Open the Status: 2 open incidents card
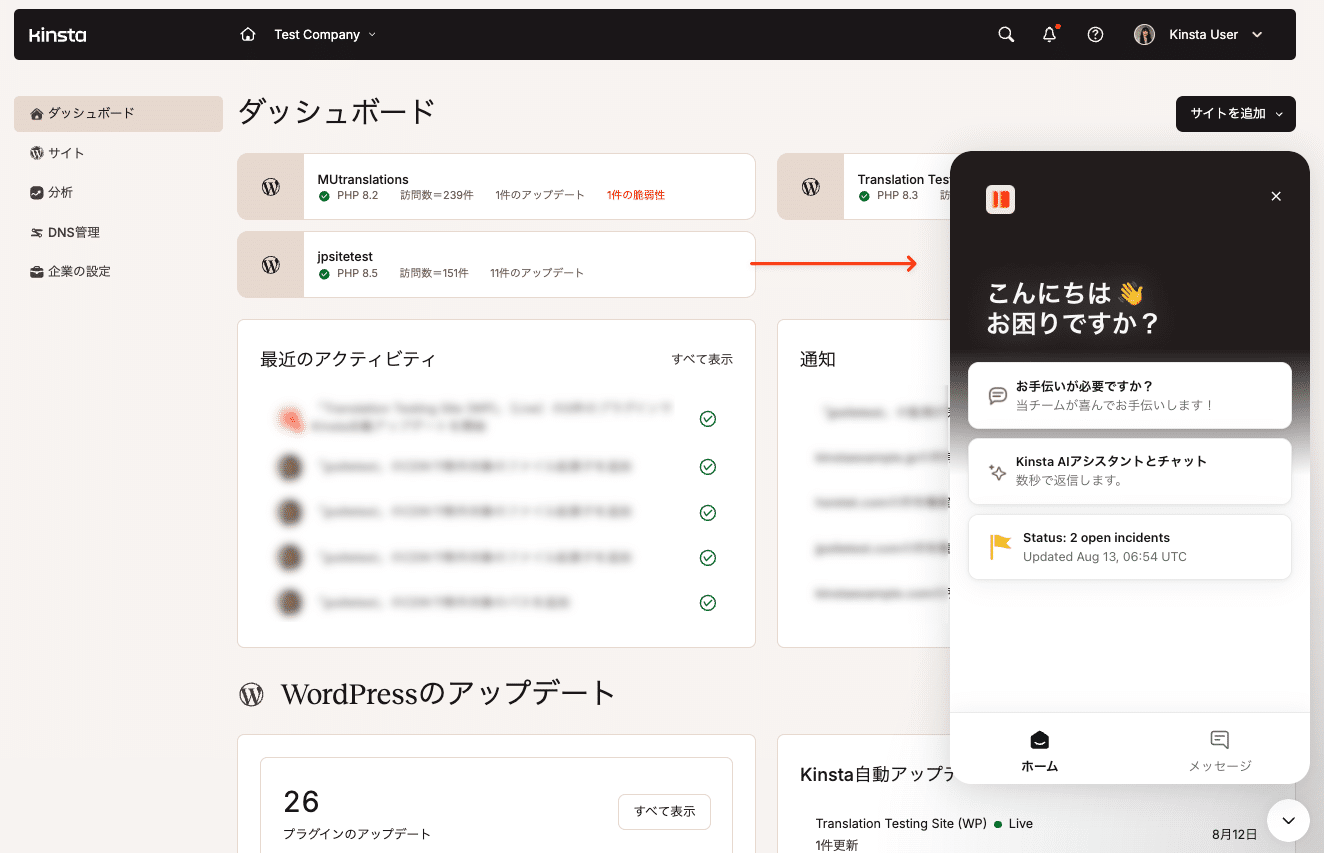The width and height of the screenshot is (1324, 853). 1130,547
